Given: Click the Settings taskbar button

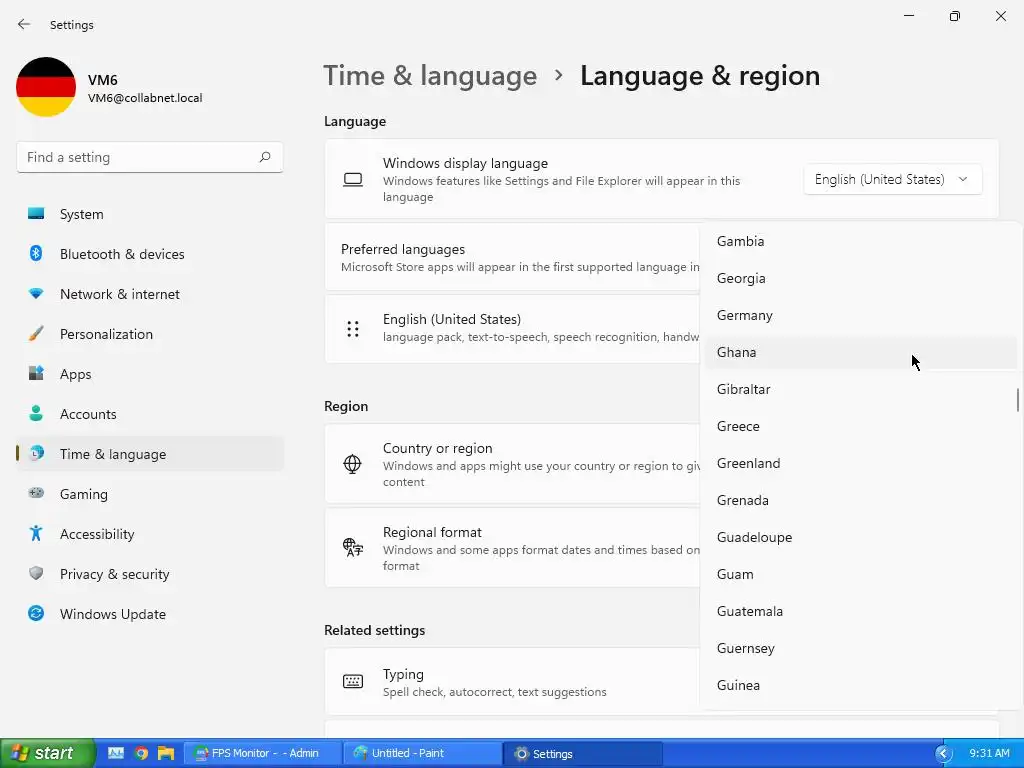Looking at the screenshot, I should 583,753.
